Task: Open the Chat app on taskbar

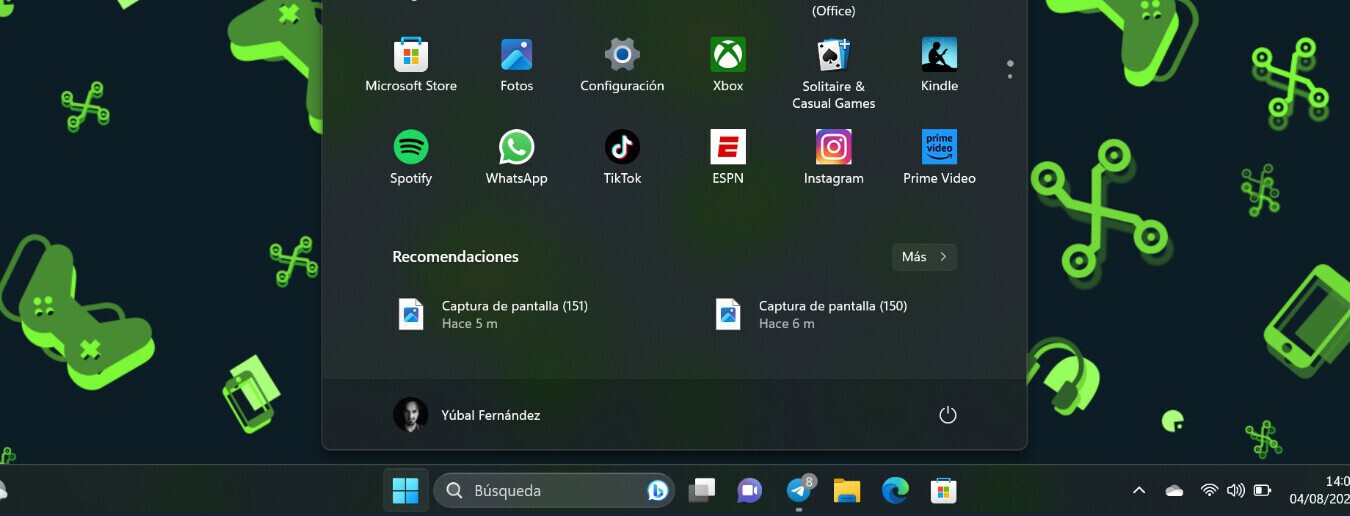Action: [750, 491]
